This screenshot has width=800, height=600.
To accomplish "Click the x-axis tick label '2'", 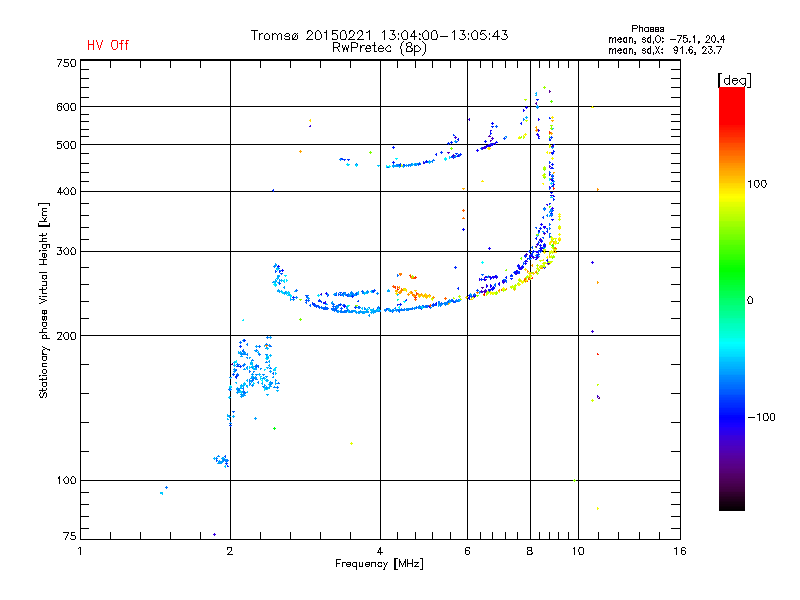I will click(x=230, y=551).
